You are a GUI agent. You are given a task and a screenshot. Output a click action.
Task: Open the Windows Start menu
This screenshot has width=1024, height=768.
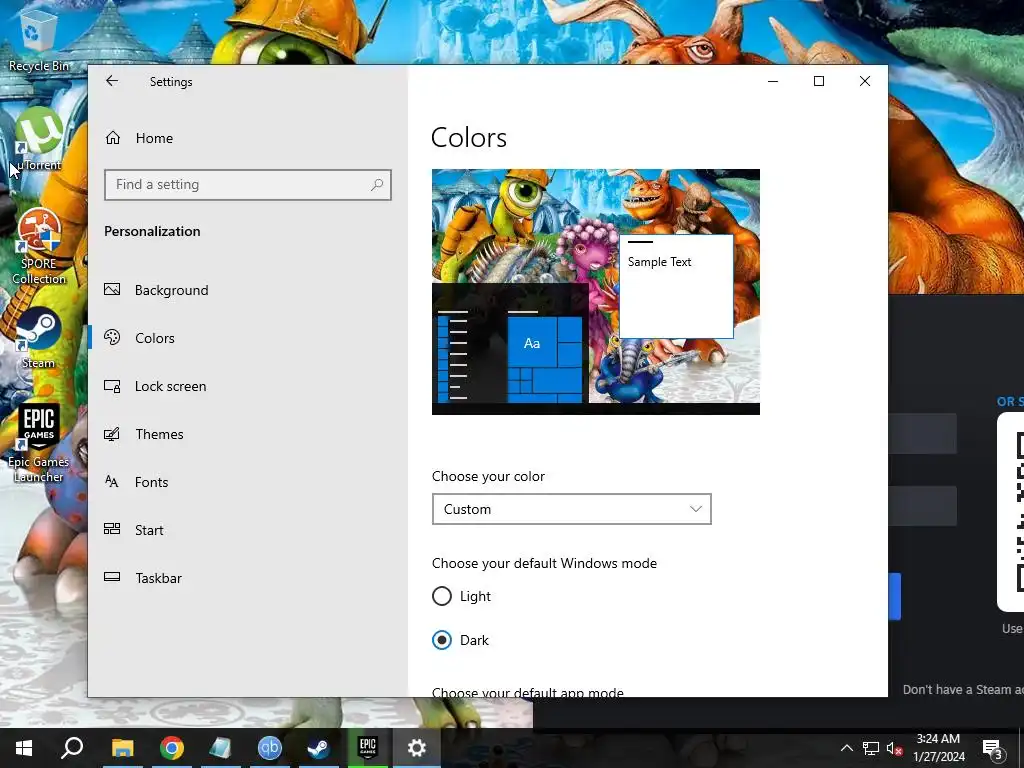pos(24,748)
